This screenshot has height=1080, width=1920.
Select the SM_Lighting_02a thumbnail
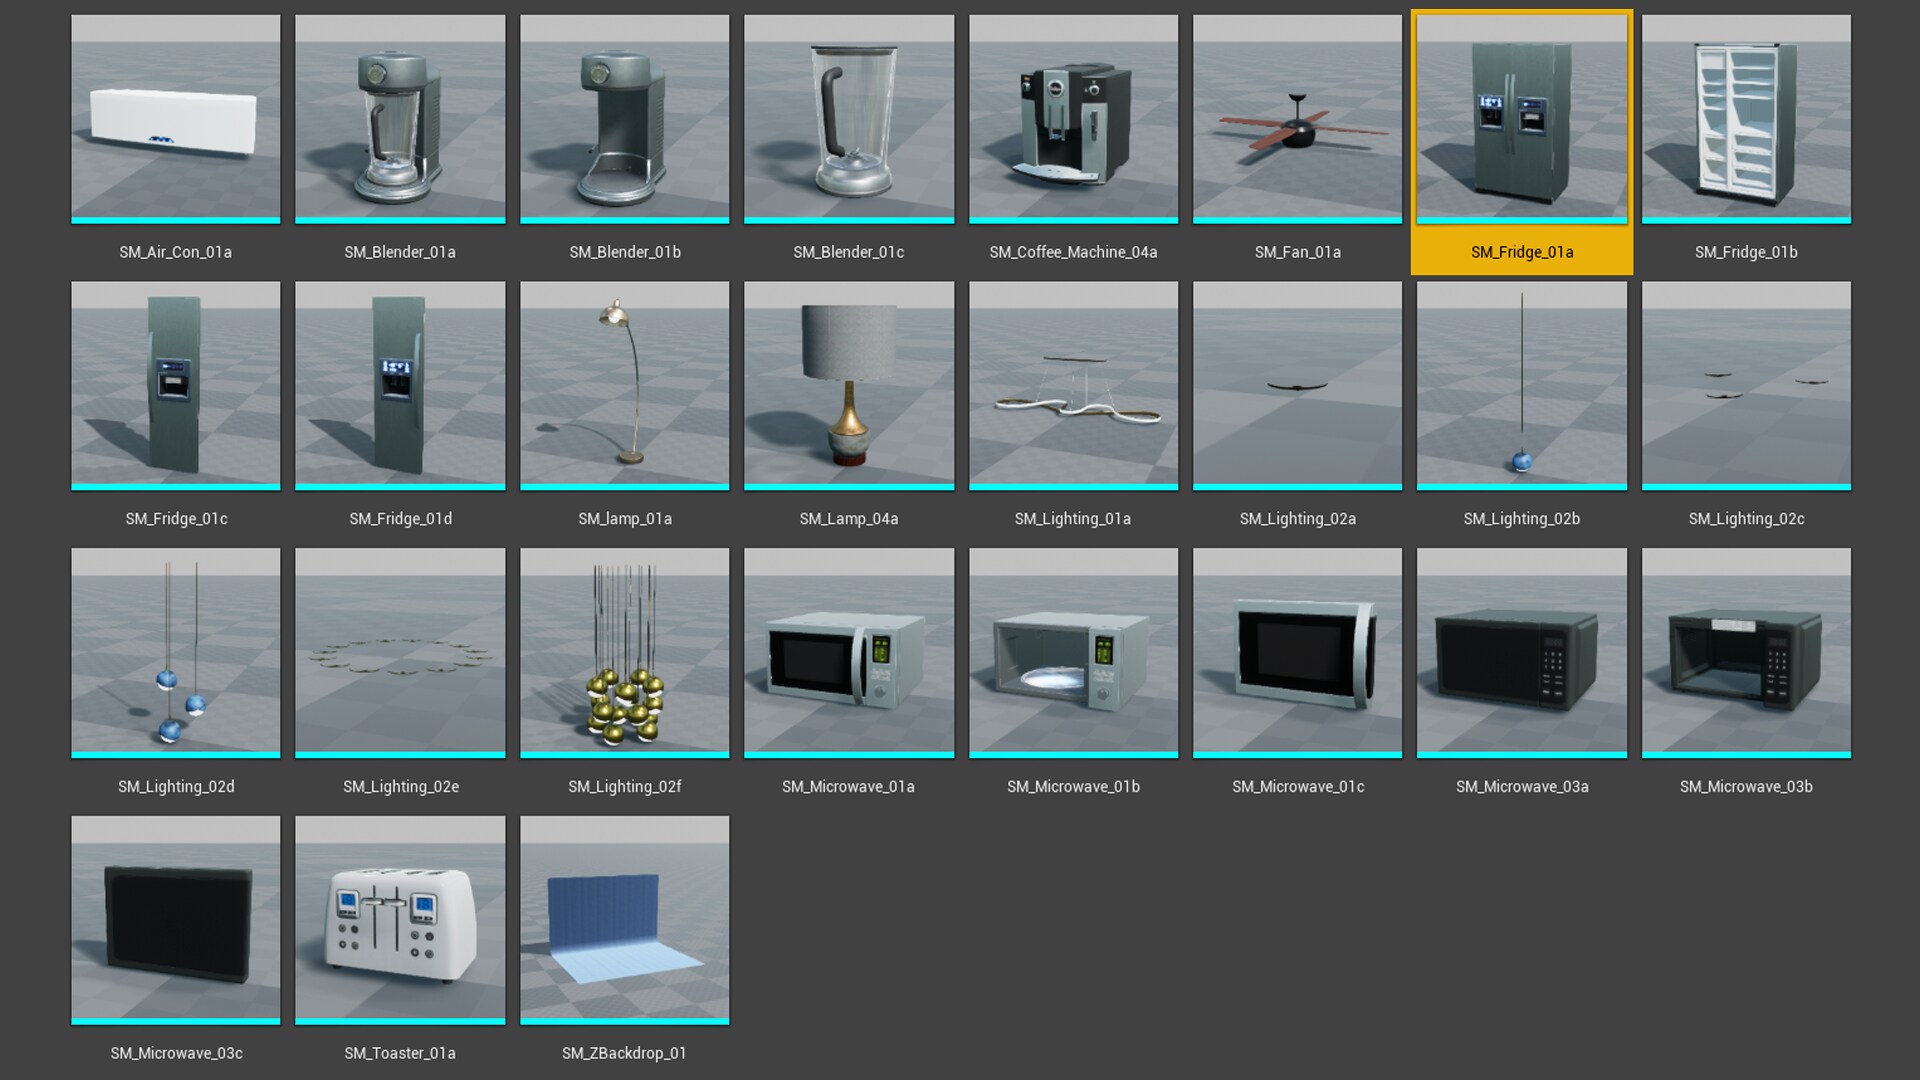1298,386
